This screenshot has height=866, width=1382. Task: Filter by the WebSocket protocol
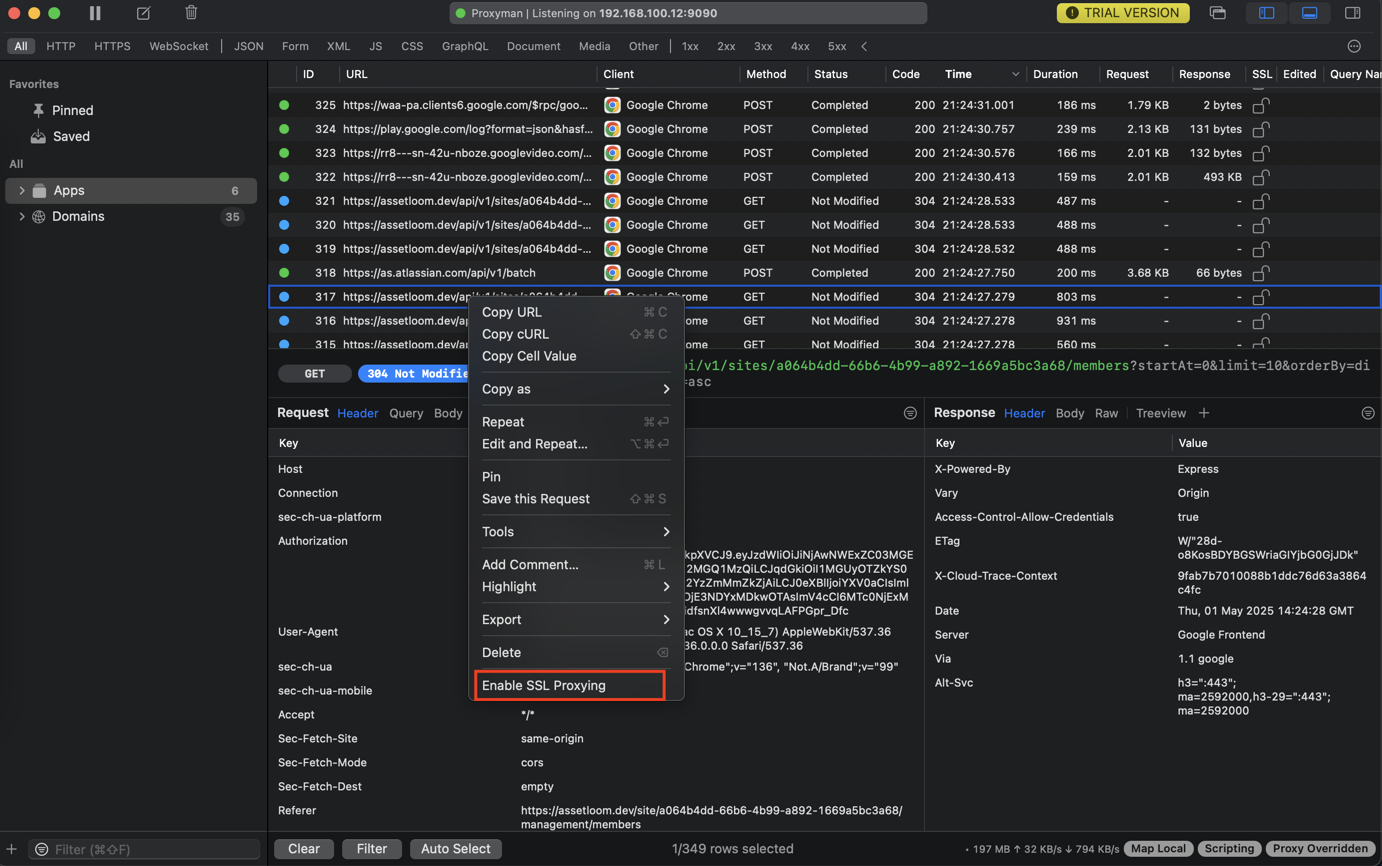pyautogui.click(x=179, y=46)
